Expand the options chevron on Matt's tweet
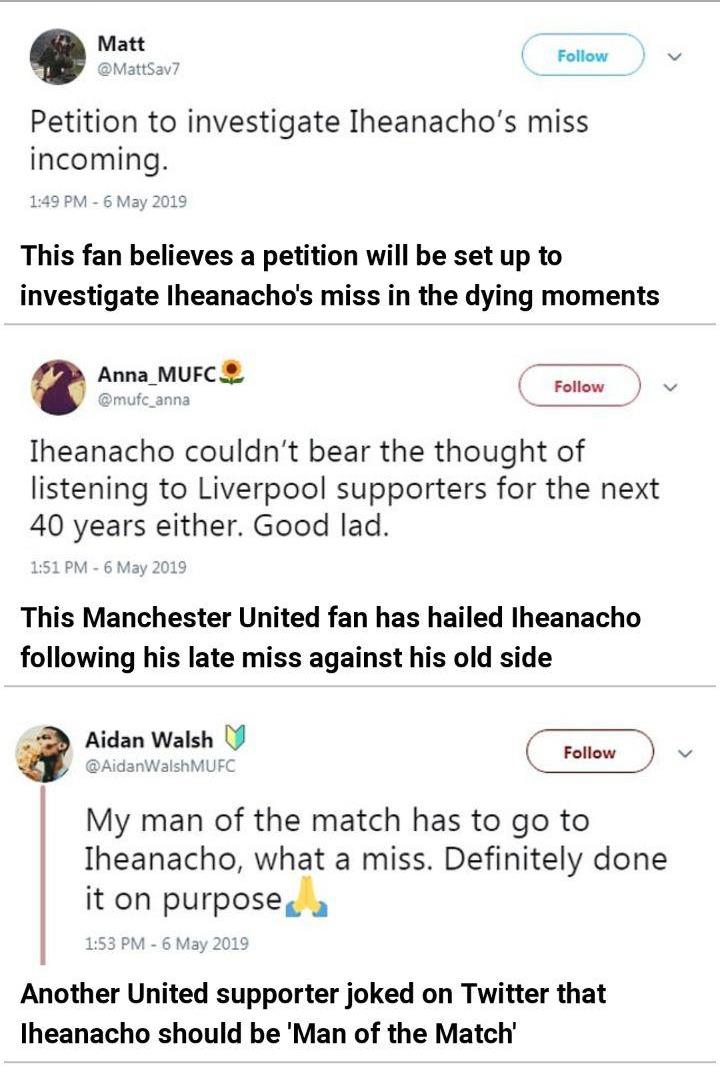 point(674,56)
